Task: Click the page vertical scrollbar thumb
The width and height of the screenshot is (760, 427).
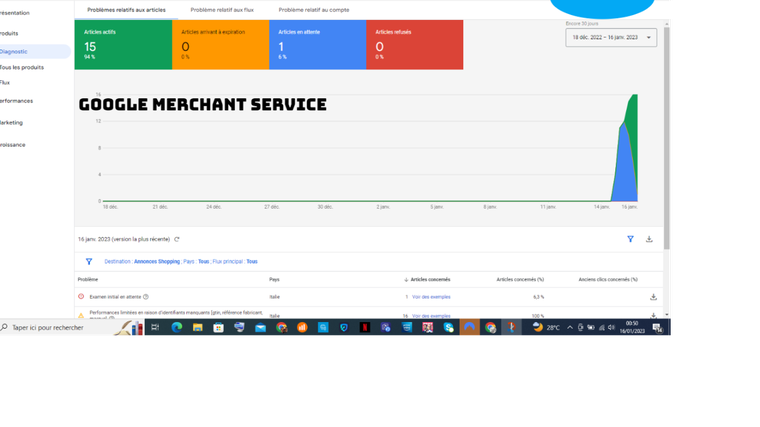Action: [666, 138]
